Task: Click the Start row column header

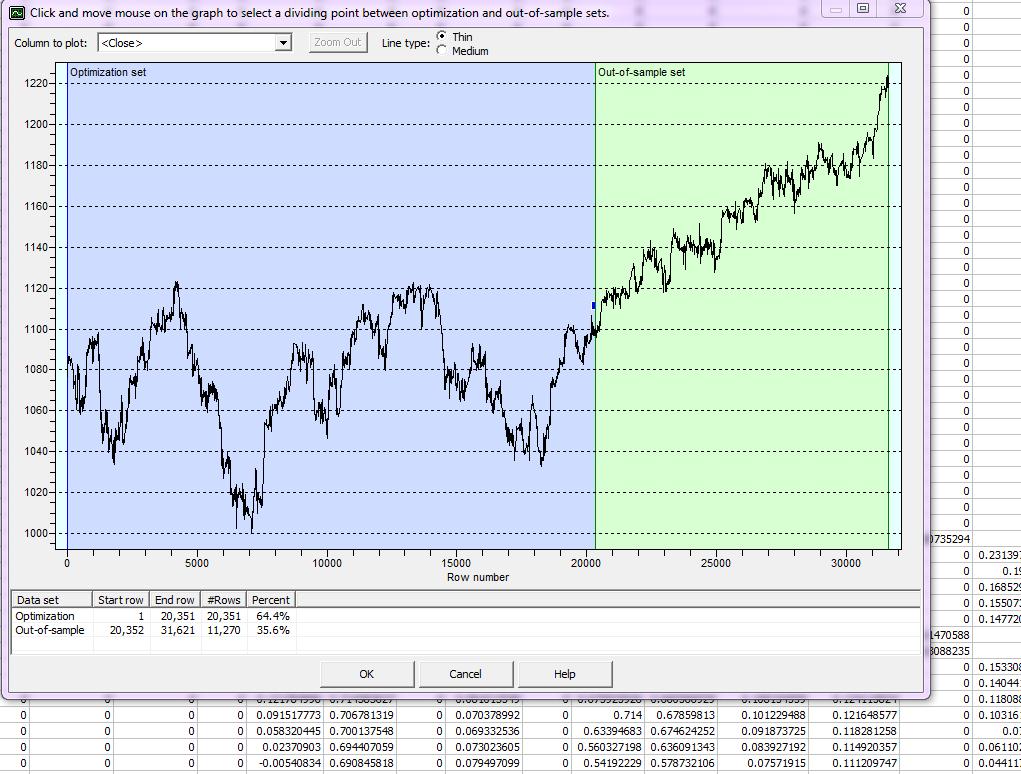Action: [x=121, y=600]
